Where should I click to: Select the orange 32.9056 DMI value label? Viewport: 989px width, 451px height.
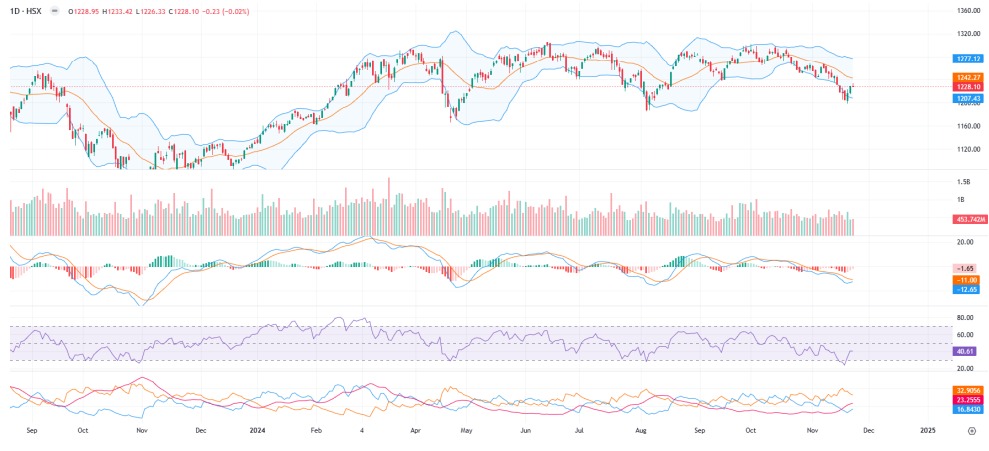(968, 390)
